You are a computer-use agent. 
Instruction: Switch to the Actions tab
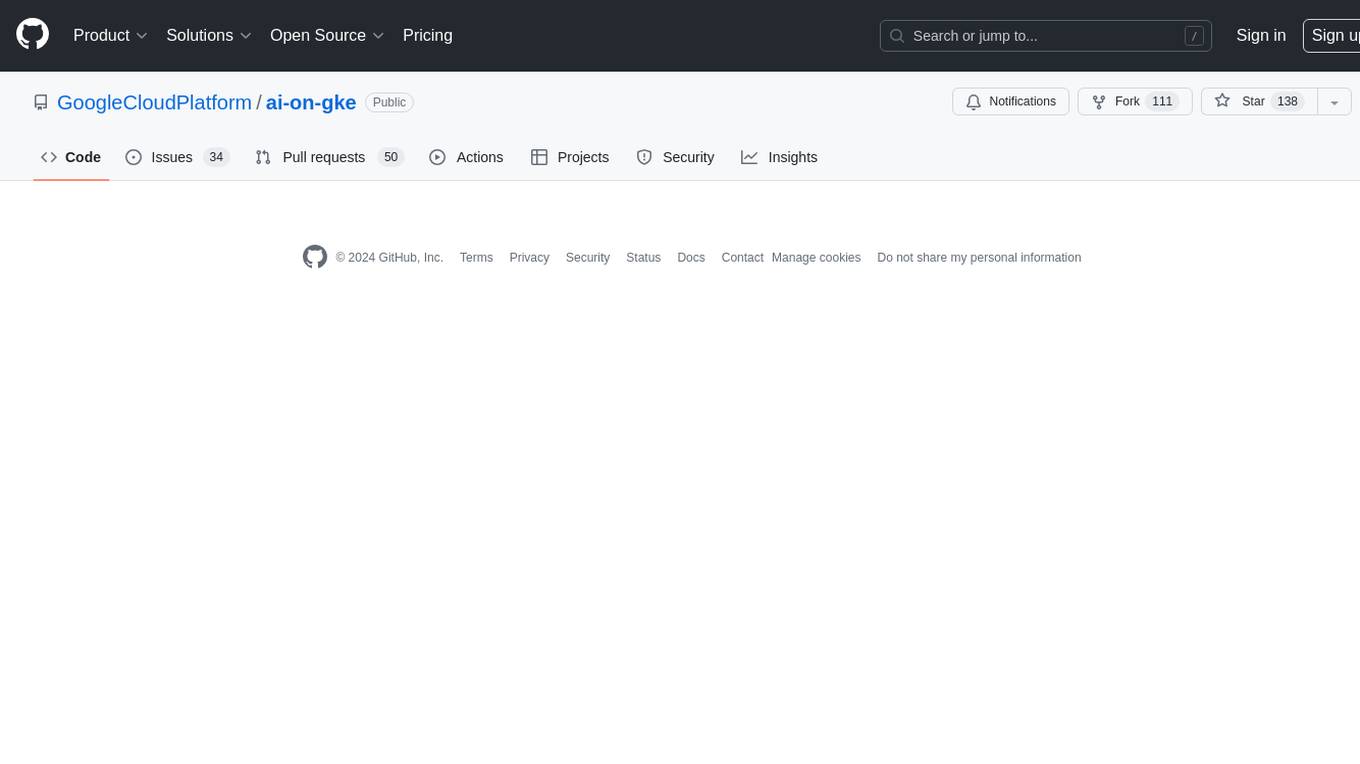(x=466, y=157)
